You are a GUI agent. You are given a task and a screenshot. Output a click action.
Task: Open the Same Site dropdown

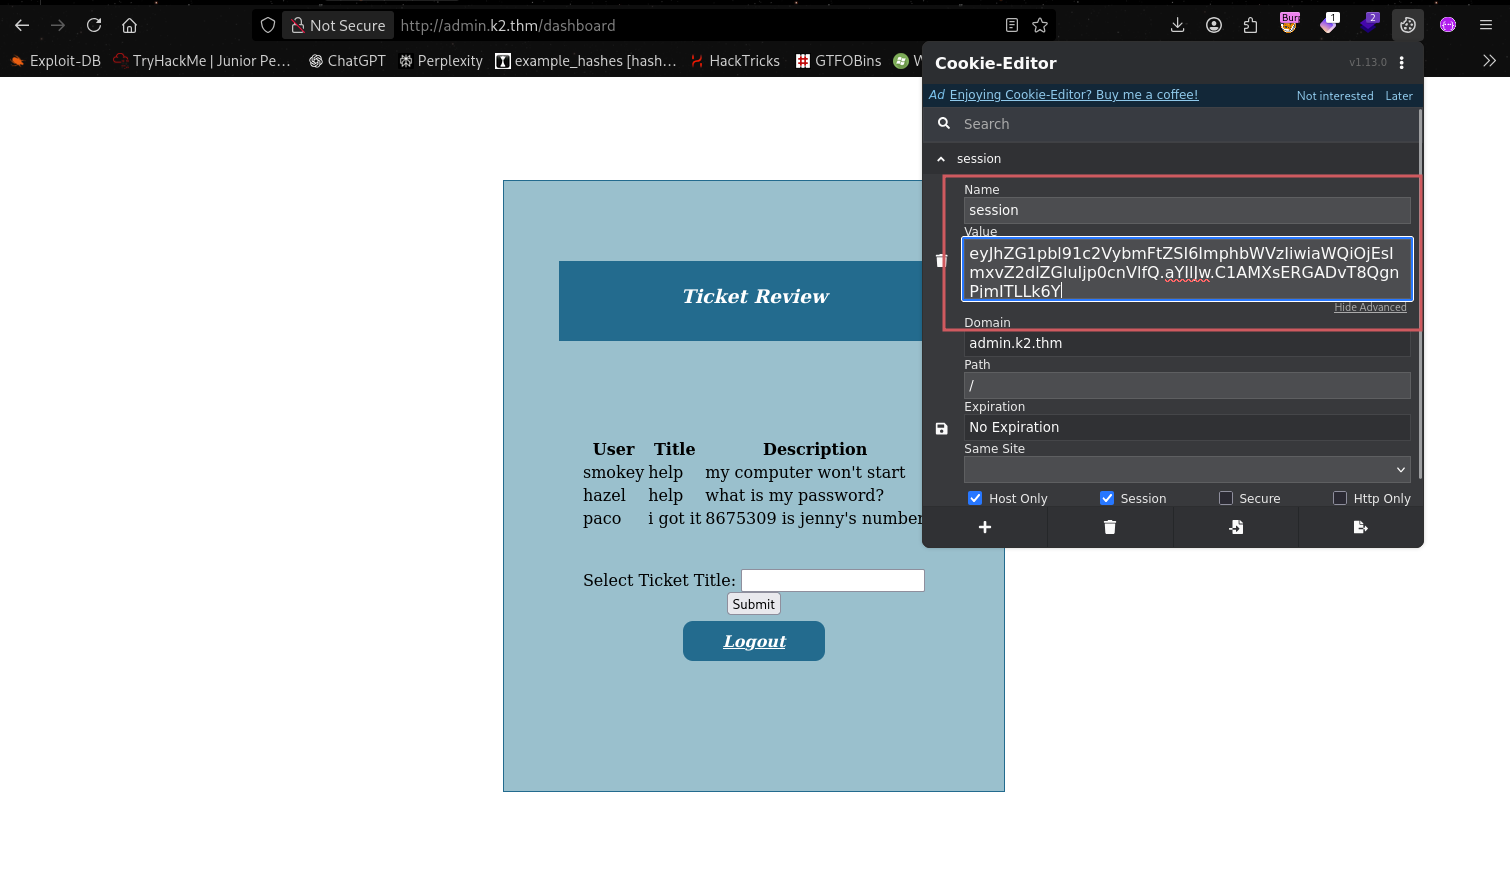(x=1186, y=469)
